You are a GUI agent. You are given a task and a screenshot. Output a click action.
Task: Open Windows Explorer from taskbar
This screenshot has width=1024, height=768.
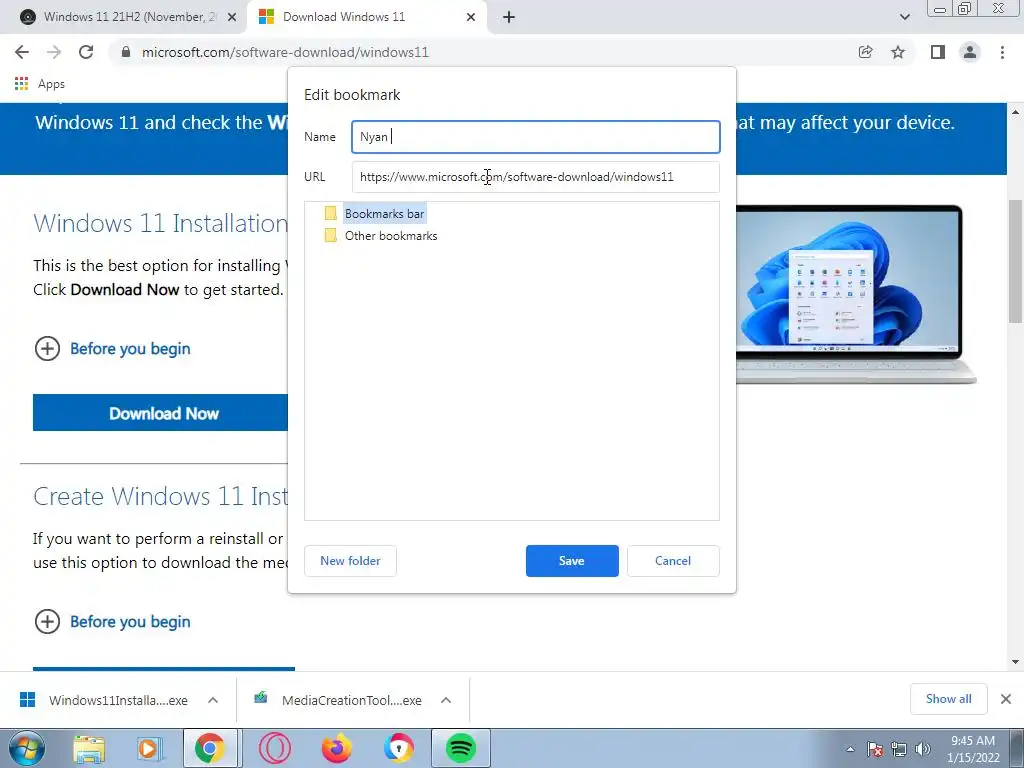(89, 748)
